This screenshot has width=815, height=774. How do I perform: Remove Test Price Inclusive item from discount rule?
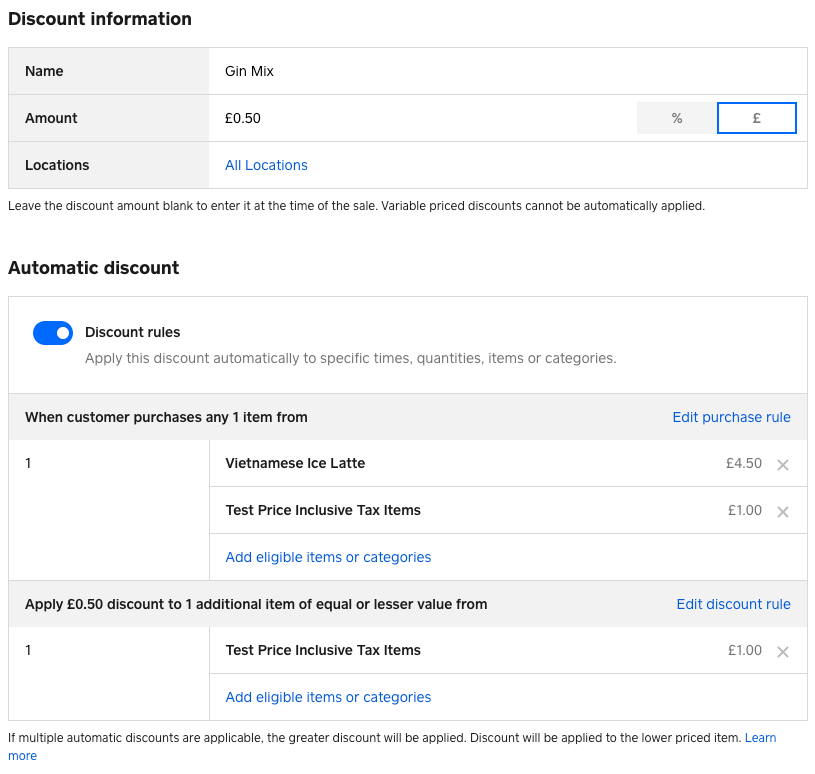click(783, 651)
